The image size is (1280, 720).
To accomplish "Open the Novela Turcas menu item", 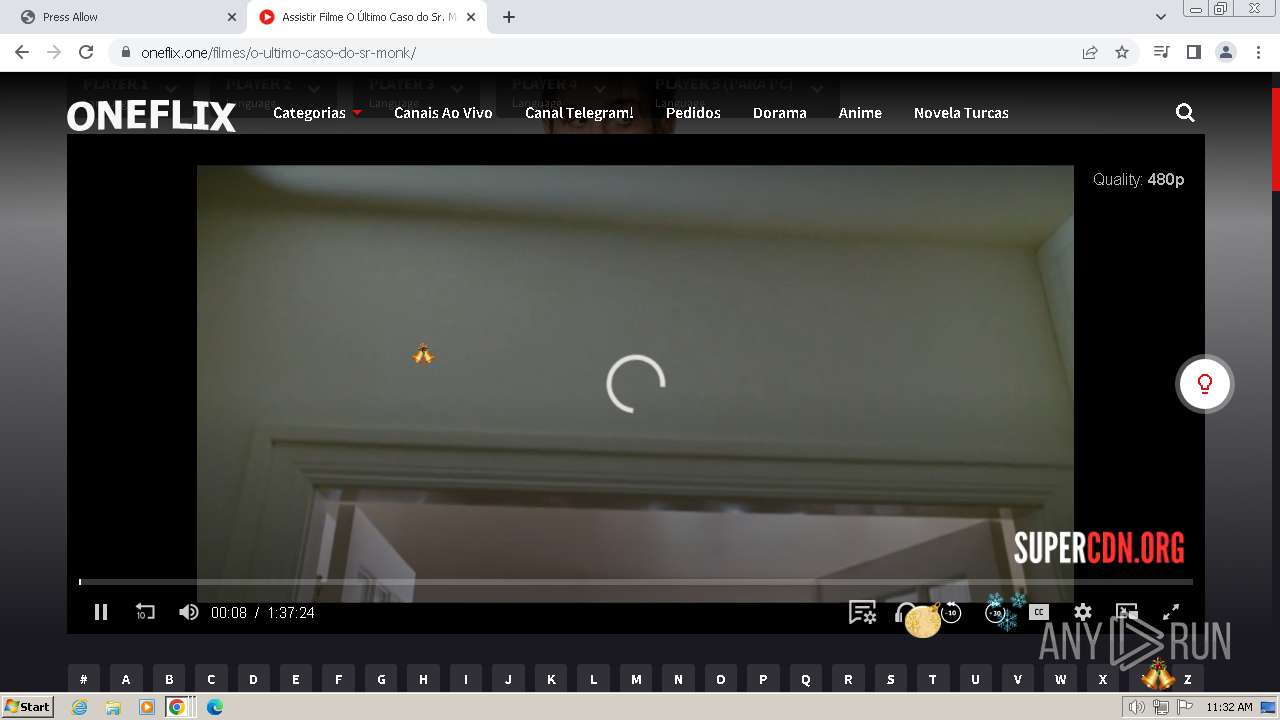I will tap(961, 113).
